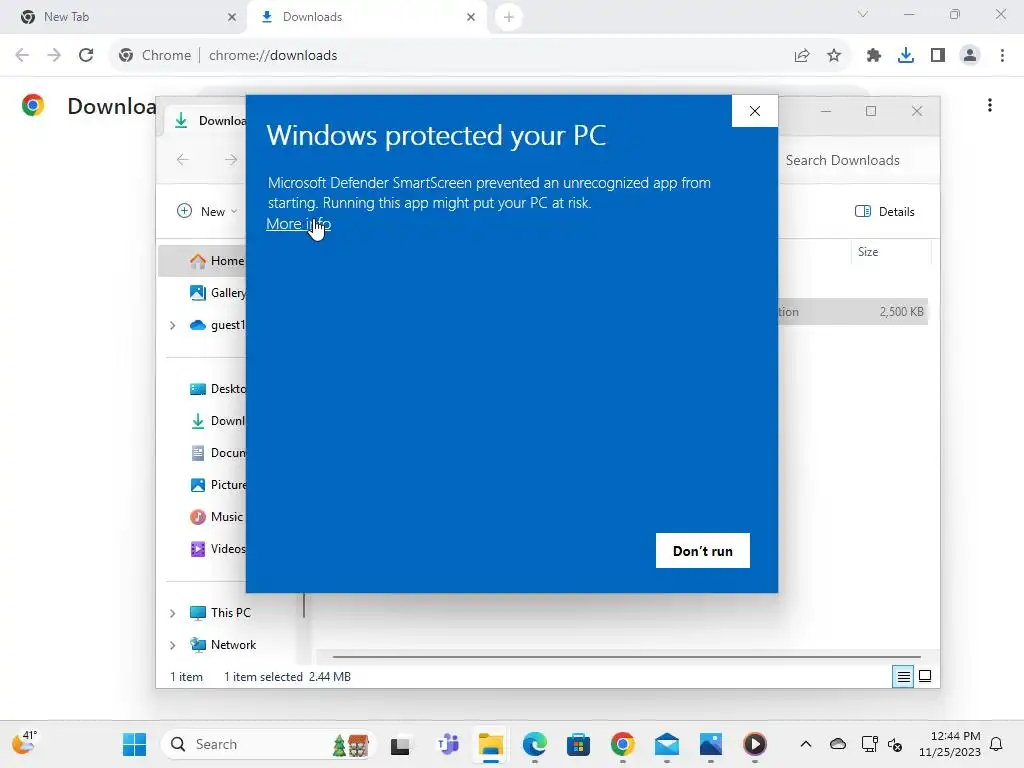This screenshot has width=1024, height=768.
Task: Switch Explorer to large thumbnails view
Action: click(x=925, y=677)
